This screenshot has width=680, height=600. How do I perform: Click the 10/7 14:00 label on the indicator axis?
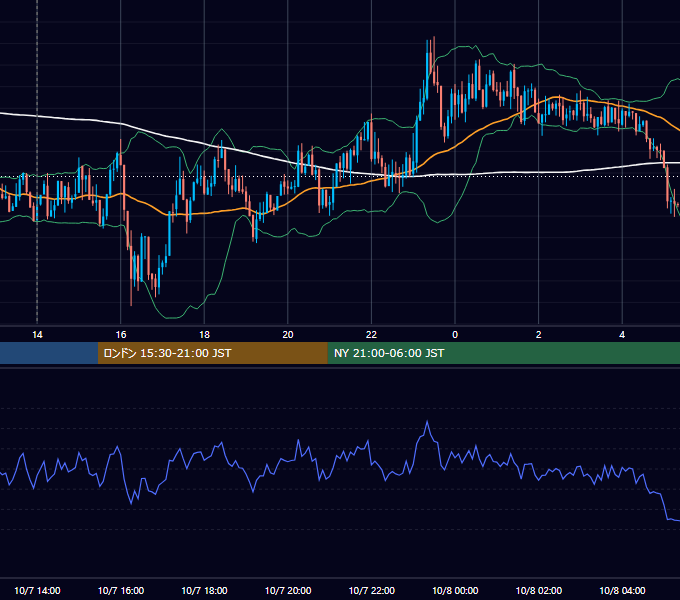tap(37, 590)
